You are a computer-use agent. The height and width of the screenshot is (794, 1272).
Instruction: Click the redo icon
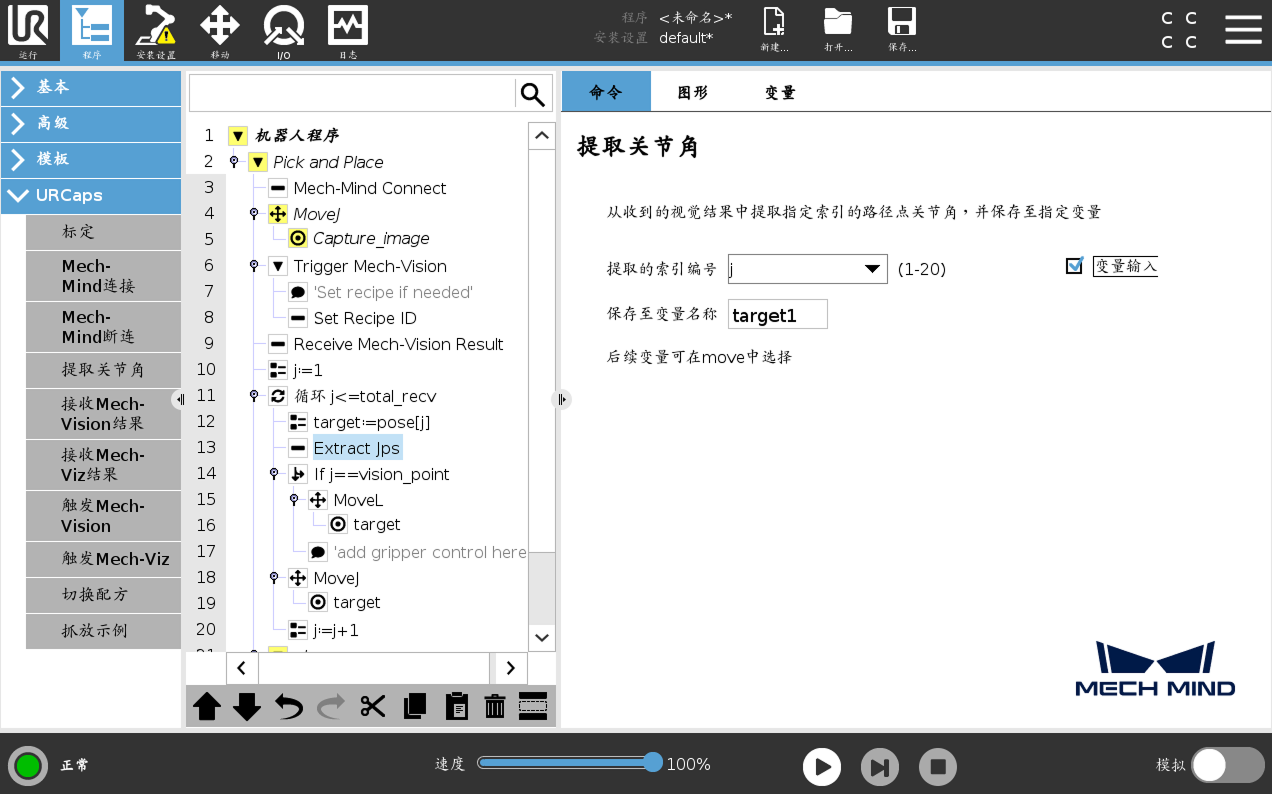[330, 706]
